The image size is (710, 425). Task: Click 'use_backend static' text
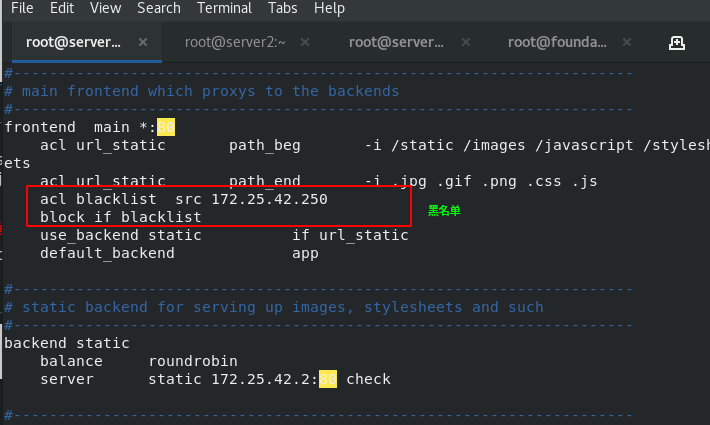pyautogui.click(x=120, y=235)
